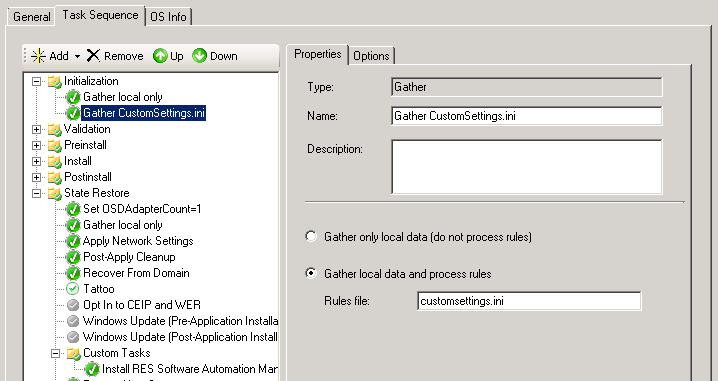Select the Task Sequence tab
This screenshot has width=718, height=381.
[100, 15]
